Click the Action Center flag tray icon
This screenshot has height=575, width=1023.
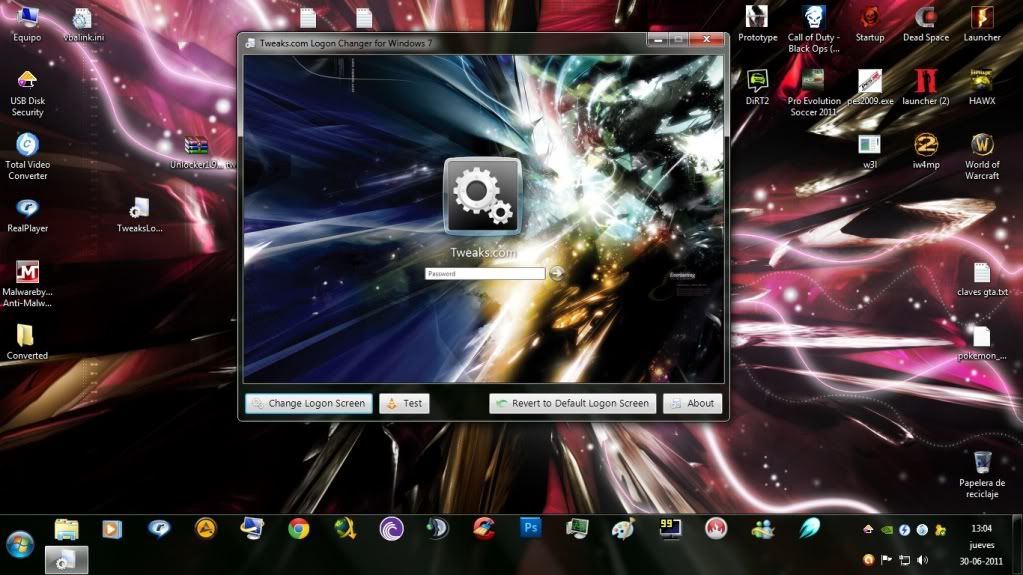tap(887, 560)
